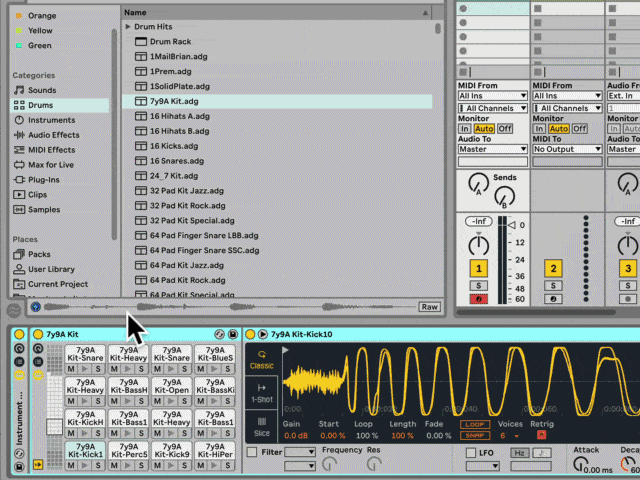Open the Max for Live category
This screenshot has width=640, height=480.
coord(51,165)
